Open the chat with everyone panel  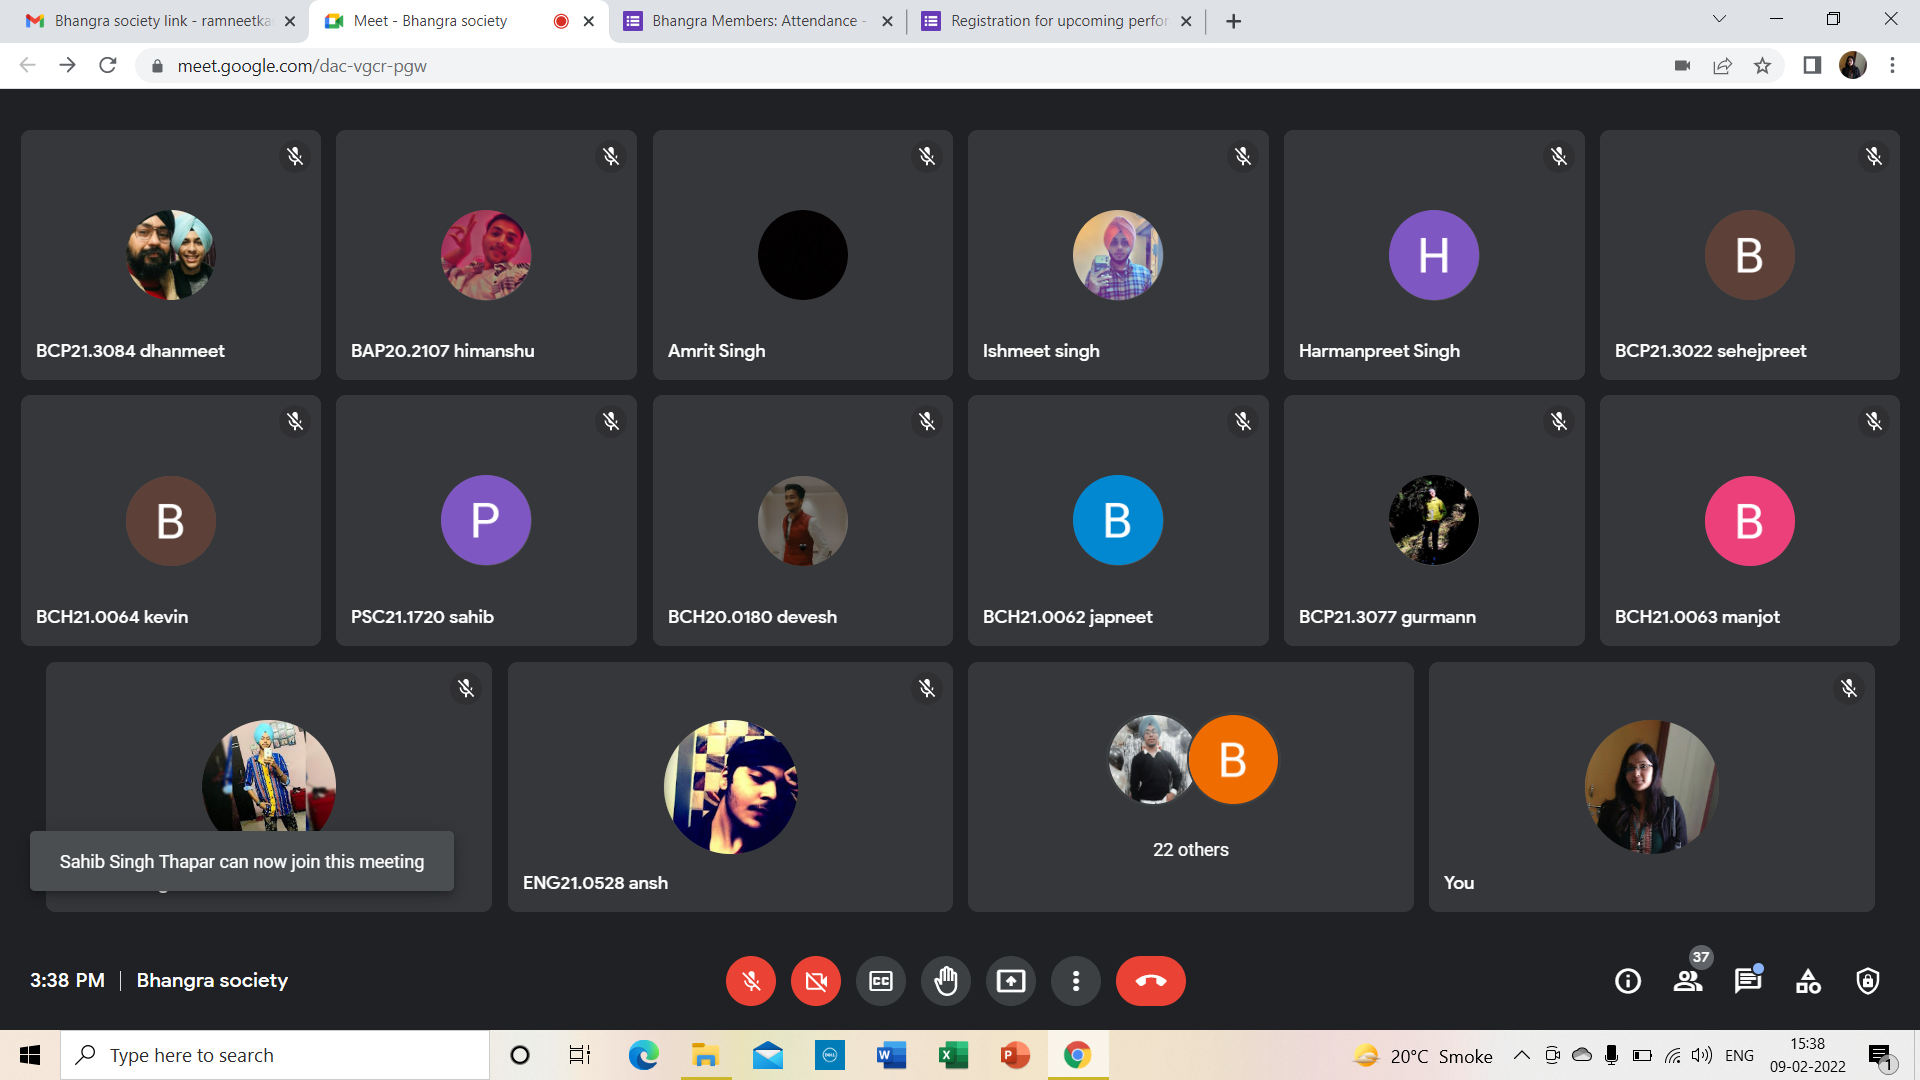coord(1747,981)
